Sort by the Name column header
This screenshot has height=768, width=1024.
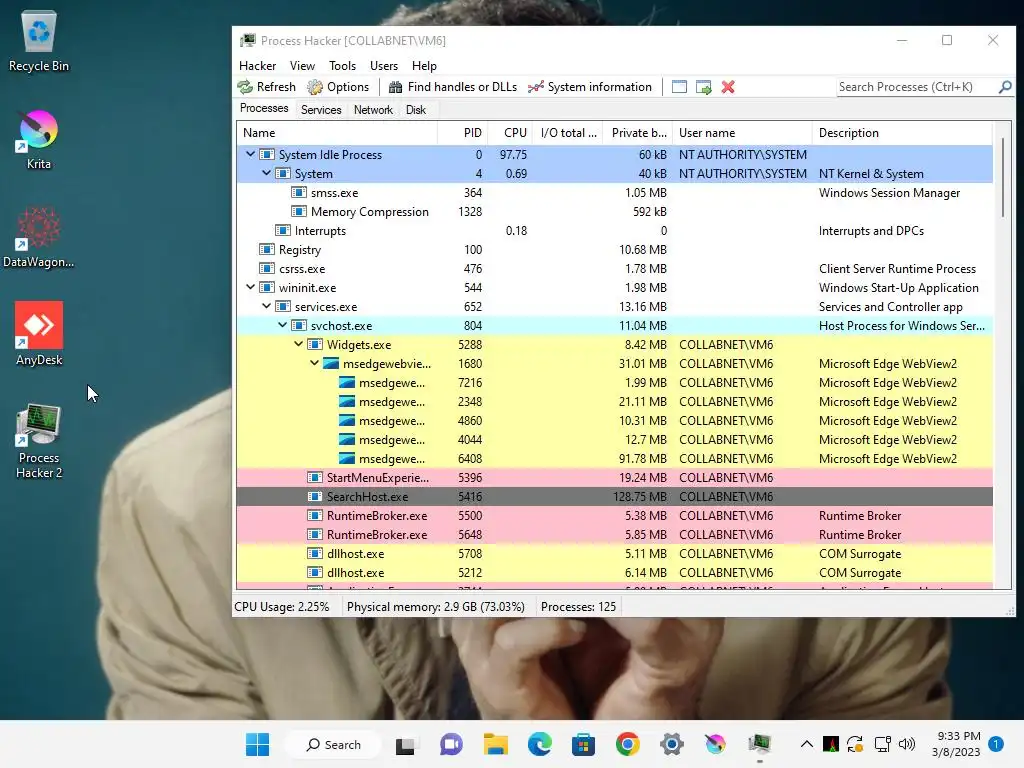337,133
